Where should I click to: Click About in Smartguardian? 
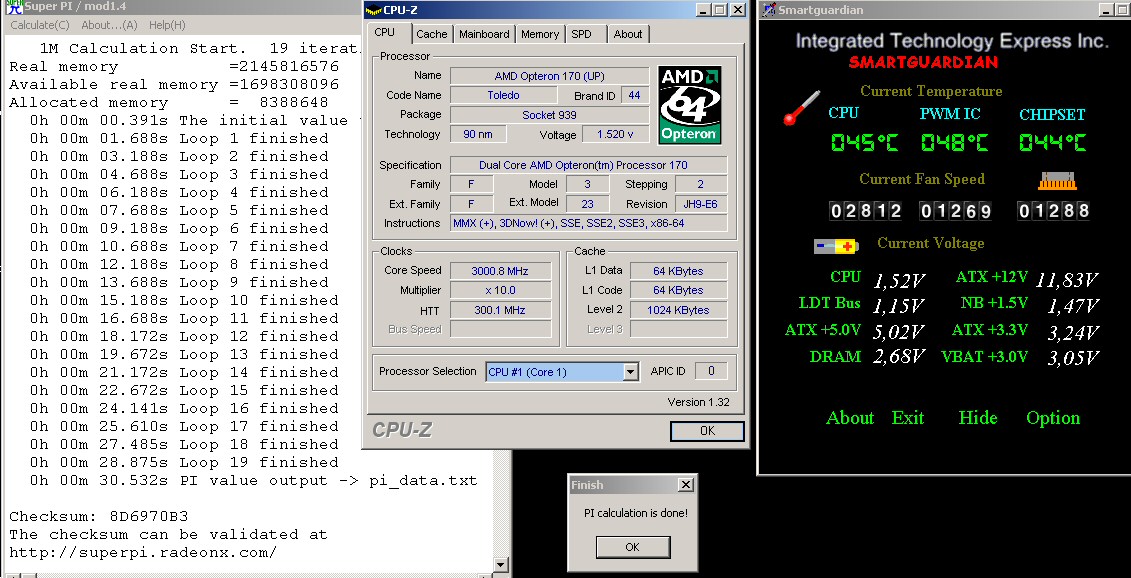click(850, 418)
